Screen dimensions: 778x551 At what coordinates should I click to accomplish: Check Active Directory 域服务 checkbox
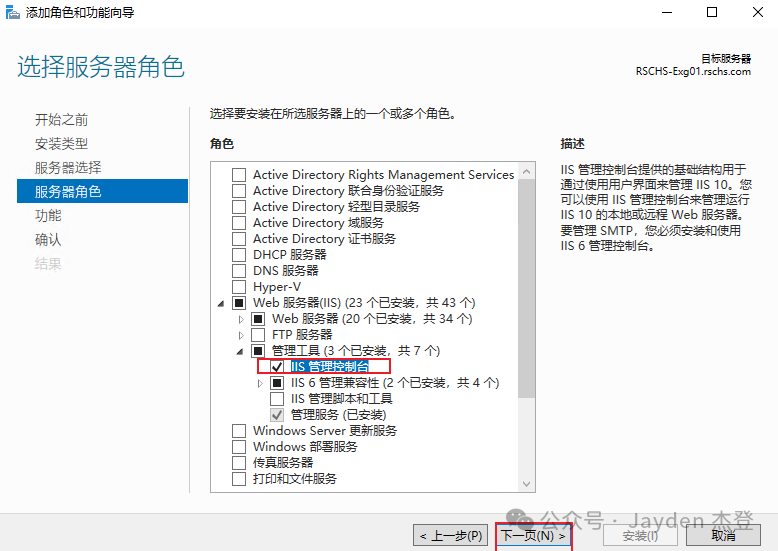pos(239,223)
